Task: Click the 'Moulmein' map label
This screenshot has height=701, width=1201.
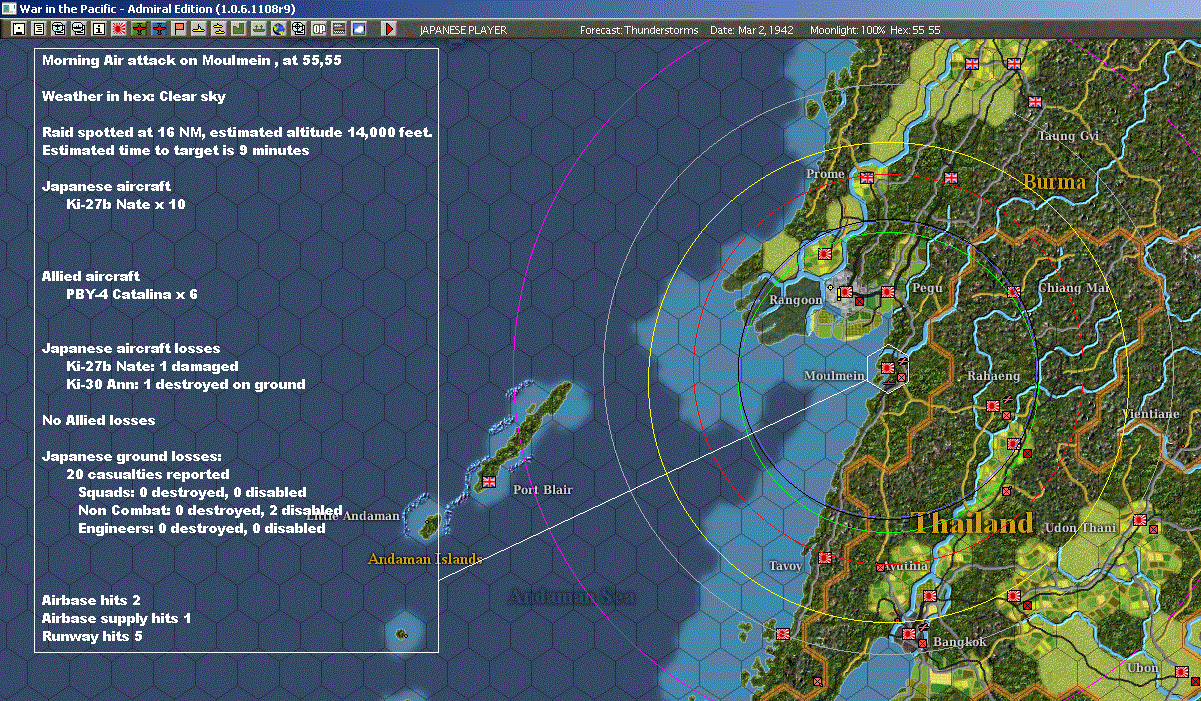Action: point(834,375)
